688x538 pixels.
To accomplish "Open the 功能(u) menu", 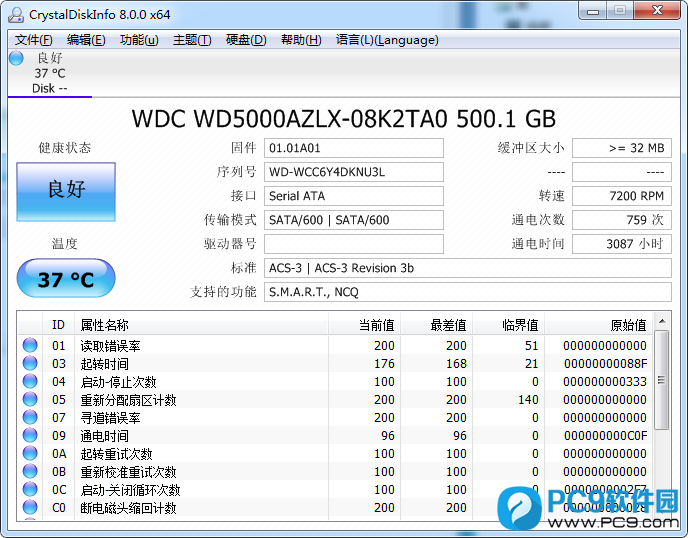I will 139,40.
